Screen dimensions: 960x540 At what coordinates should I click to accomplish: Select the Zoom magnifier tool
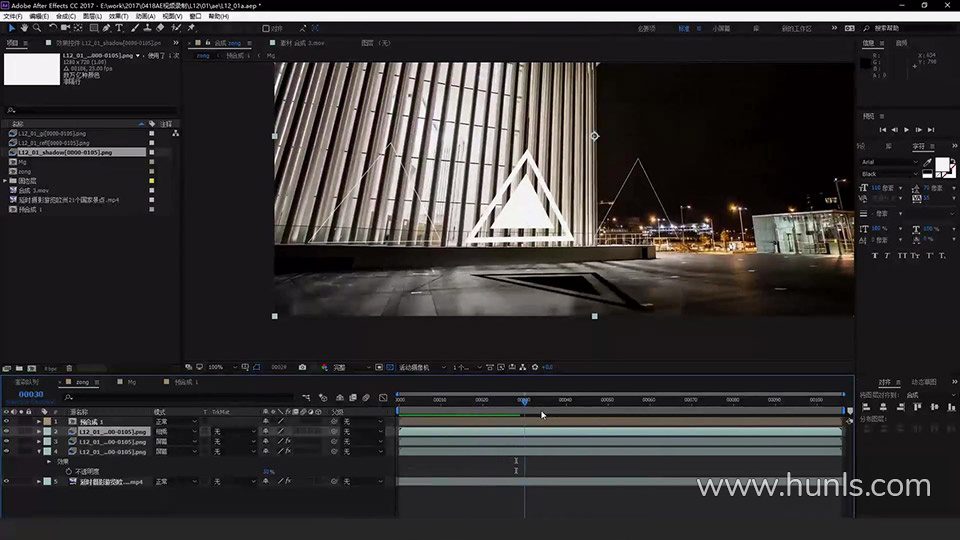coord(38,28)
